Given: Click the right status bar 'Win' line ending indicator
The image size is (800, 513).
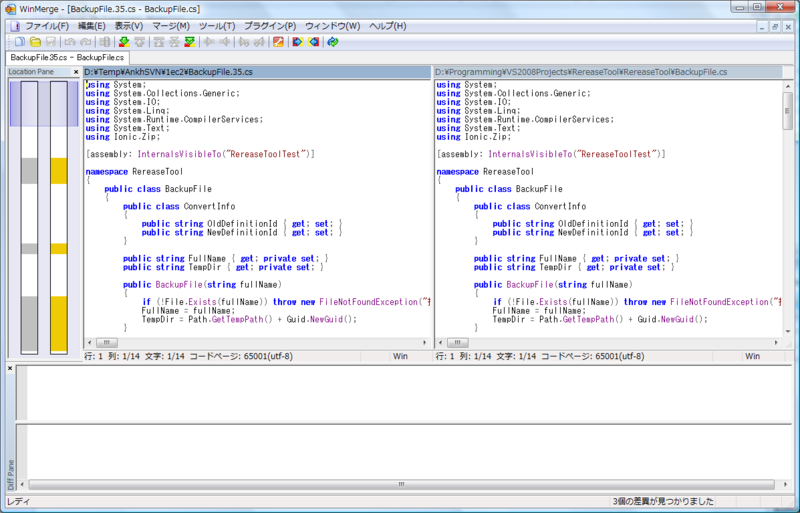Looking at the screenshot, I should [753, 356].
